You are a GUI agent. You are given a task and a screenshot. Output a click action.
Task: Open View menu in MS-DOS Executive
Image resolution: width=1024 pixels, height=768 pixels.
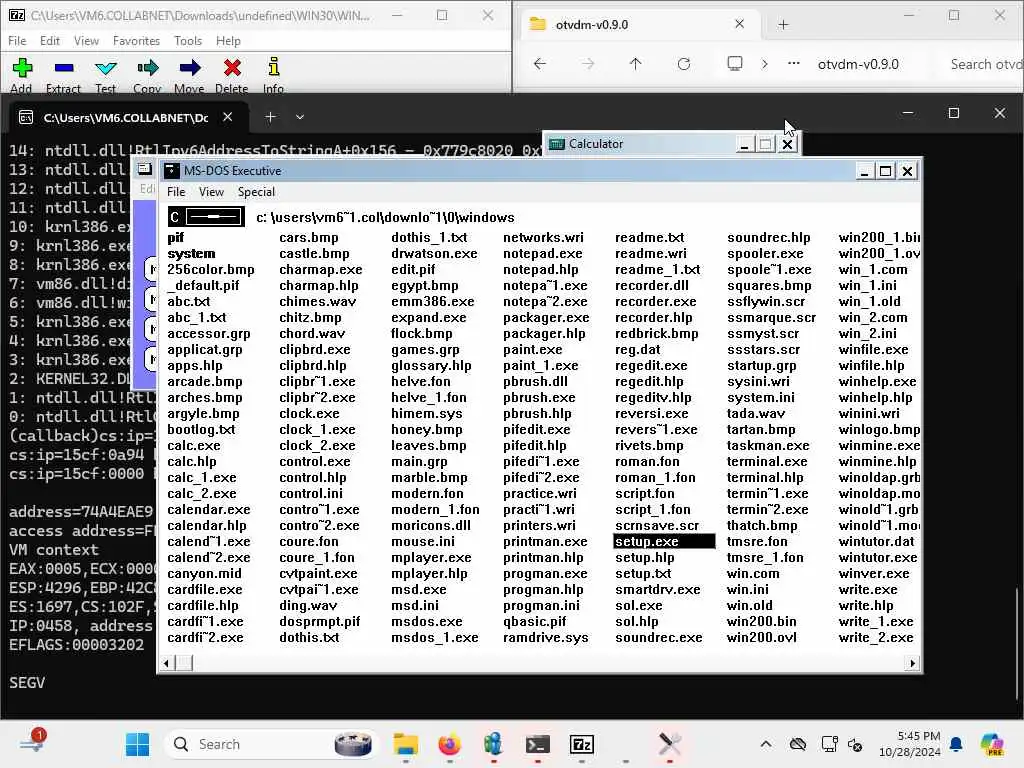pos(211,192)
